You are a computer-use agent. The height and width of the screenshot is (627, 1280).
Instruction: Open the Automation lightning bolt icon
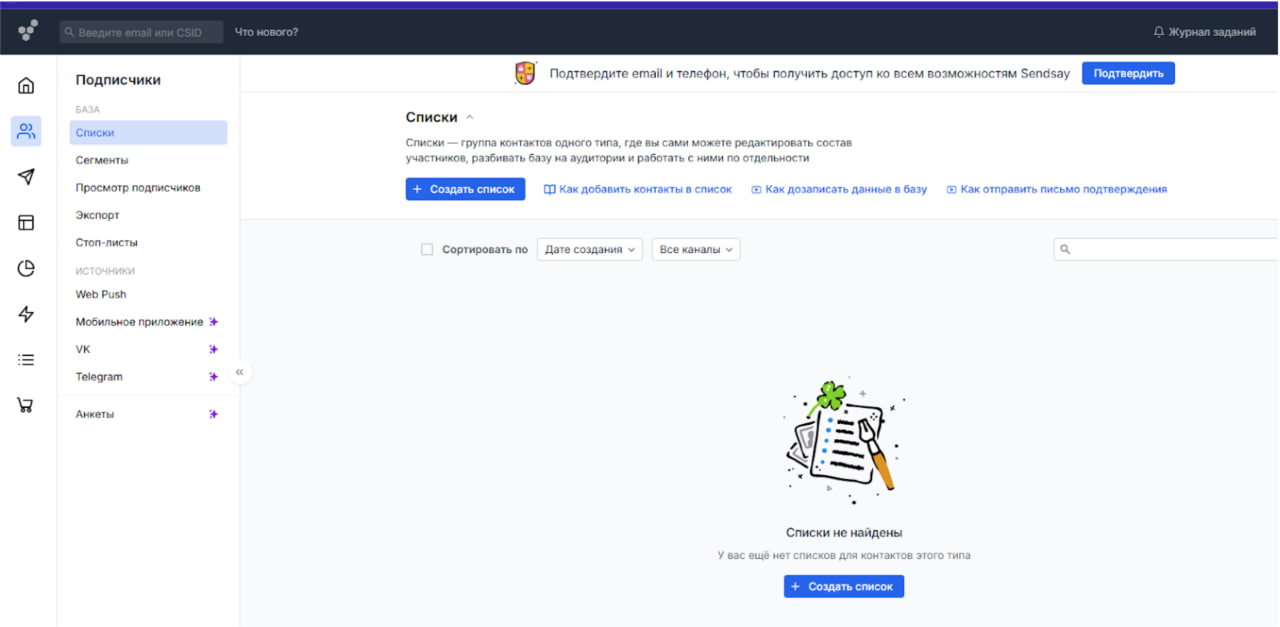(26, 314)
